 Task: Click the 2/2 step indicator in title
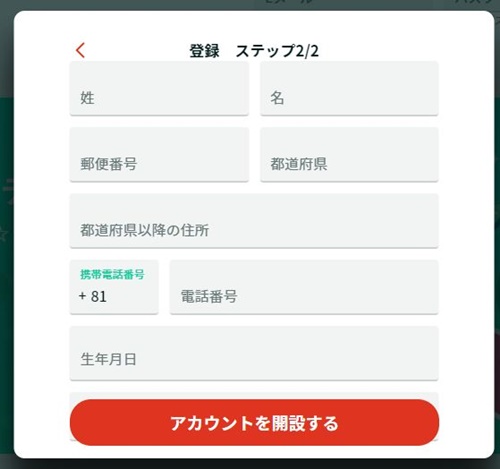coord(307,51)
